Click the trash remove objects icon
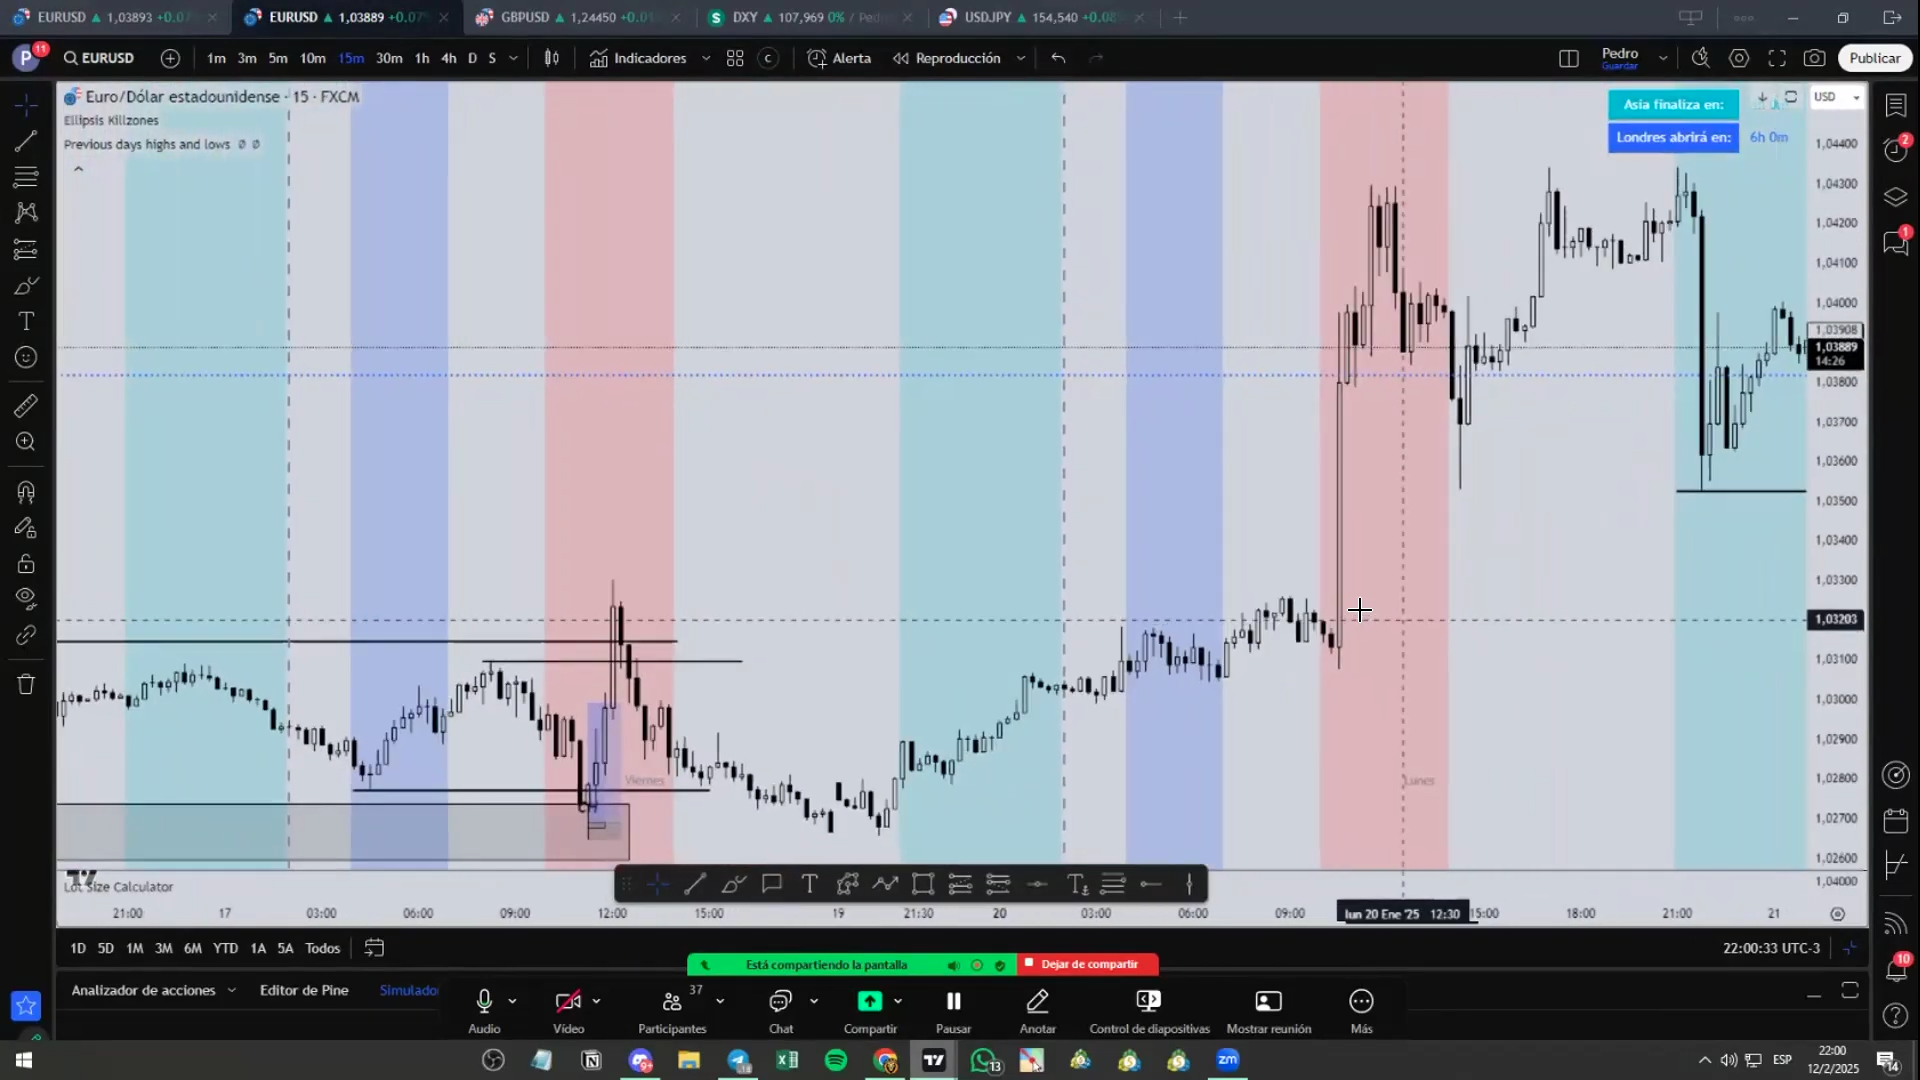 point(26,685)
